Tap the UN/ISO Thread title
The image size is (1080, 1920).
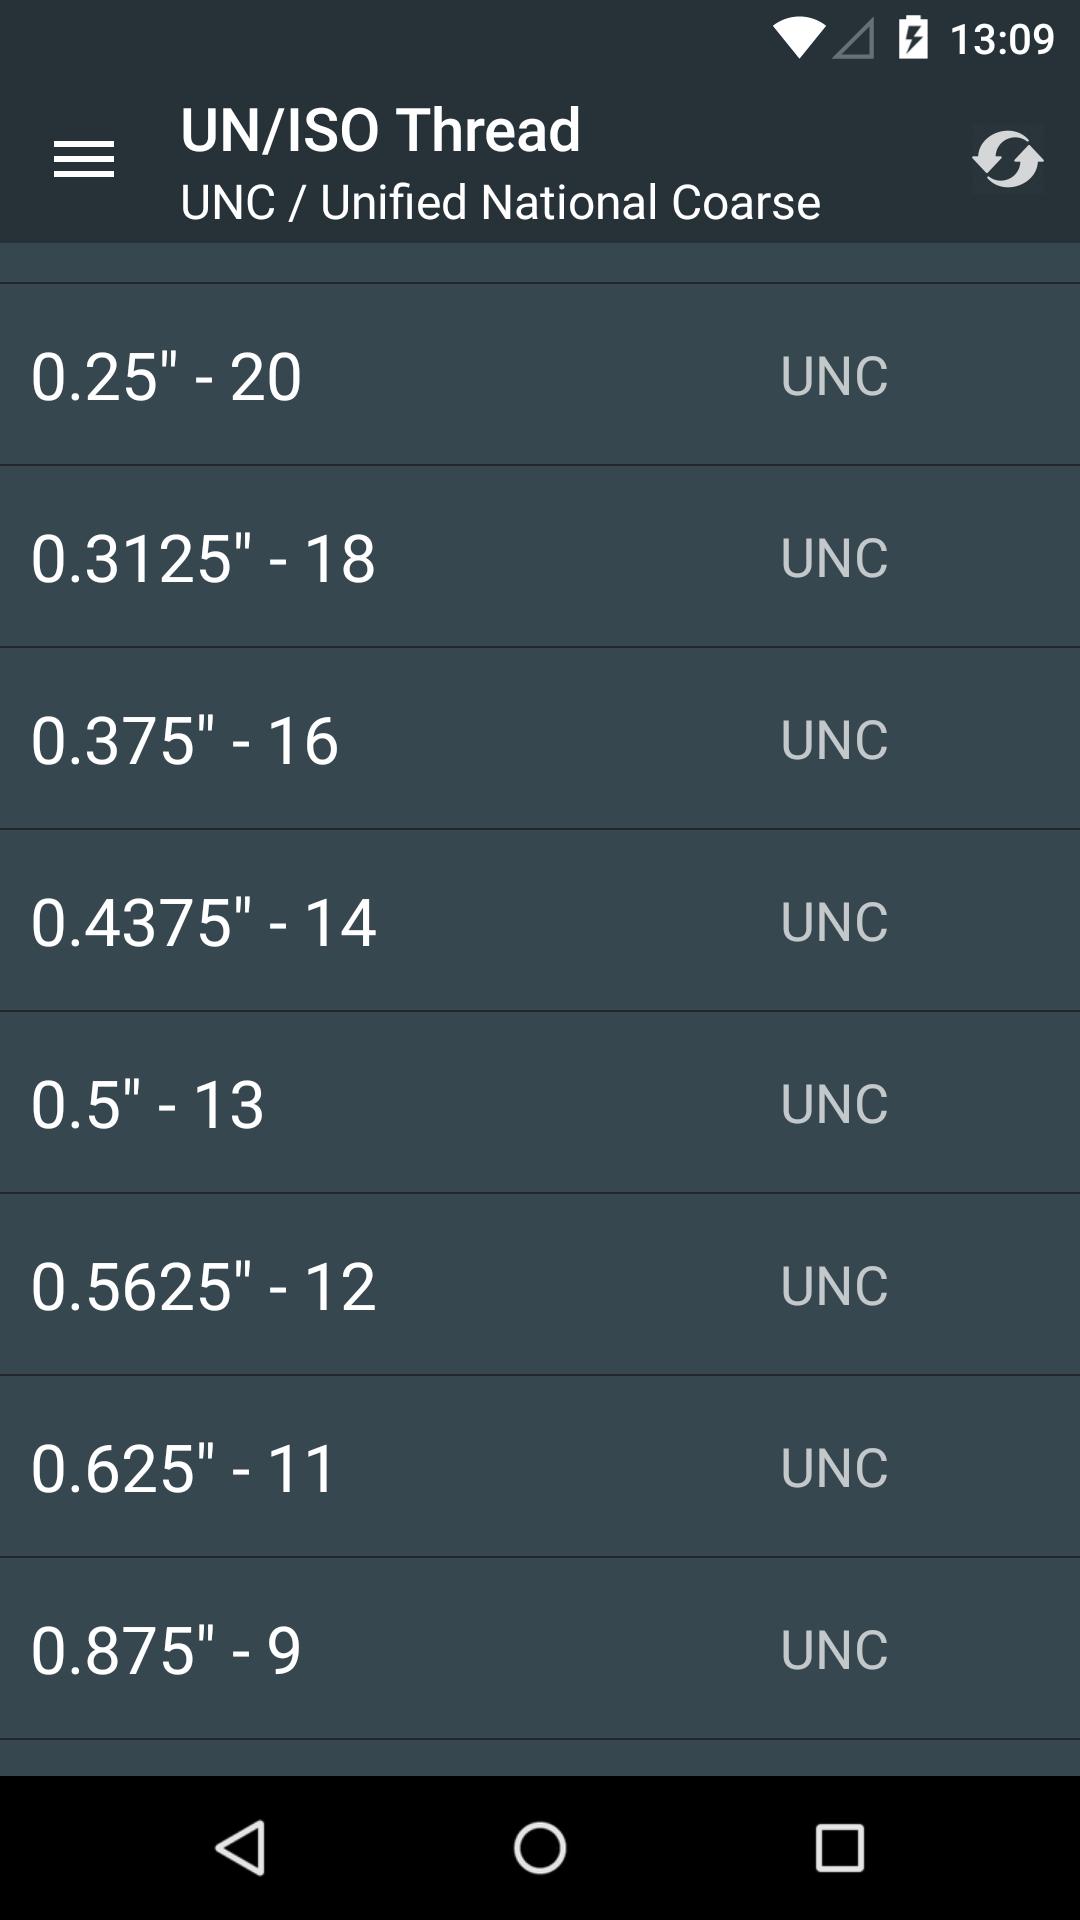[380, 130]
